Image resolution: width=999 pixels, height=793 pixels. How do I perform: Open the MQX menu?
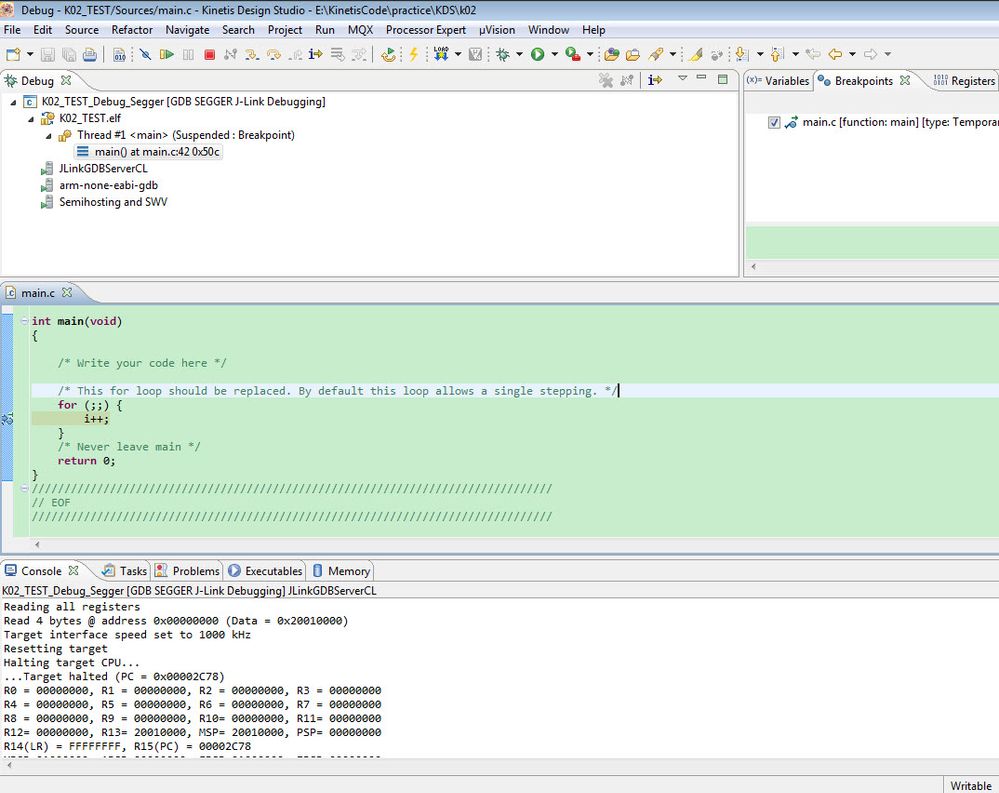pos(360,30)
